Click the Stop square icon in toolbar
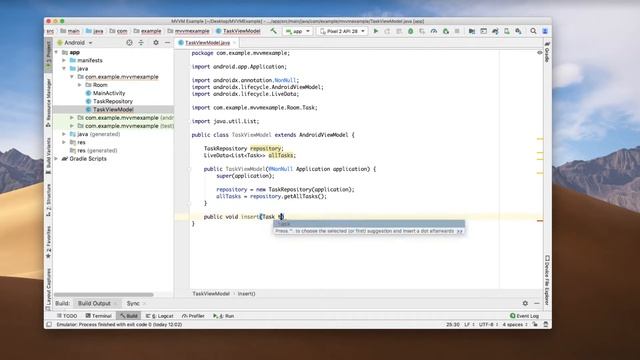 pyautogui.click(x=457, y=31)
